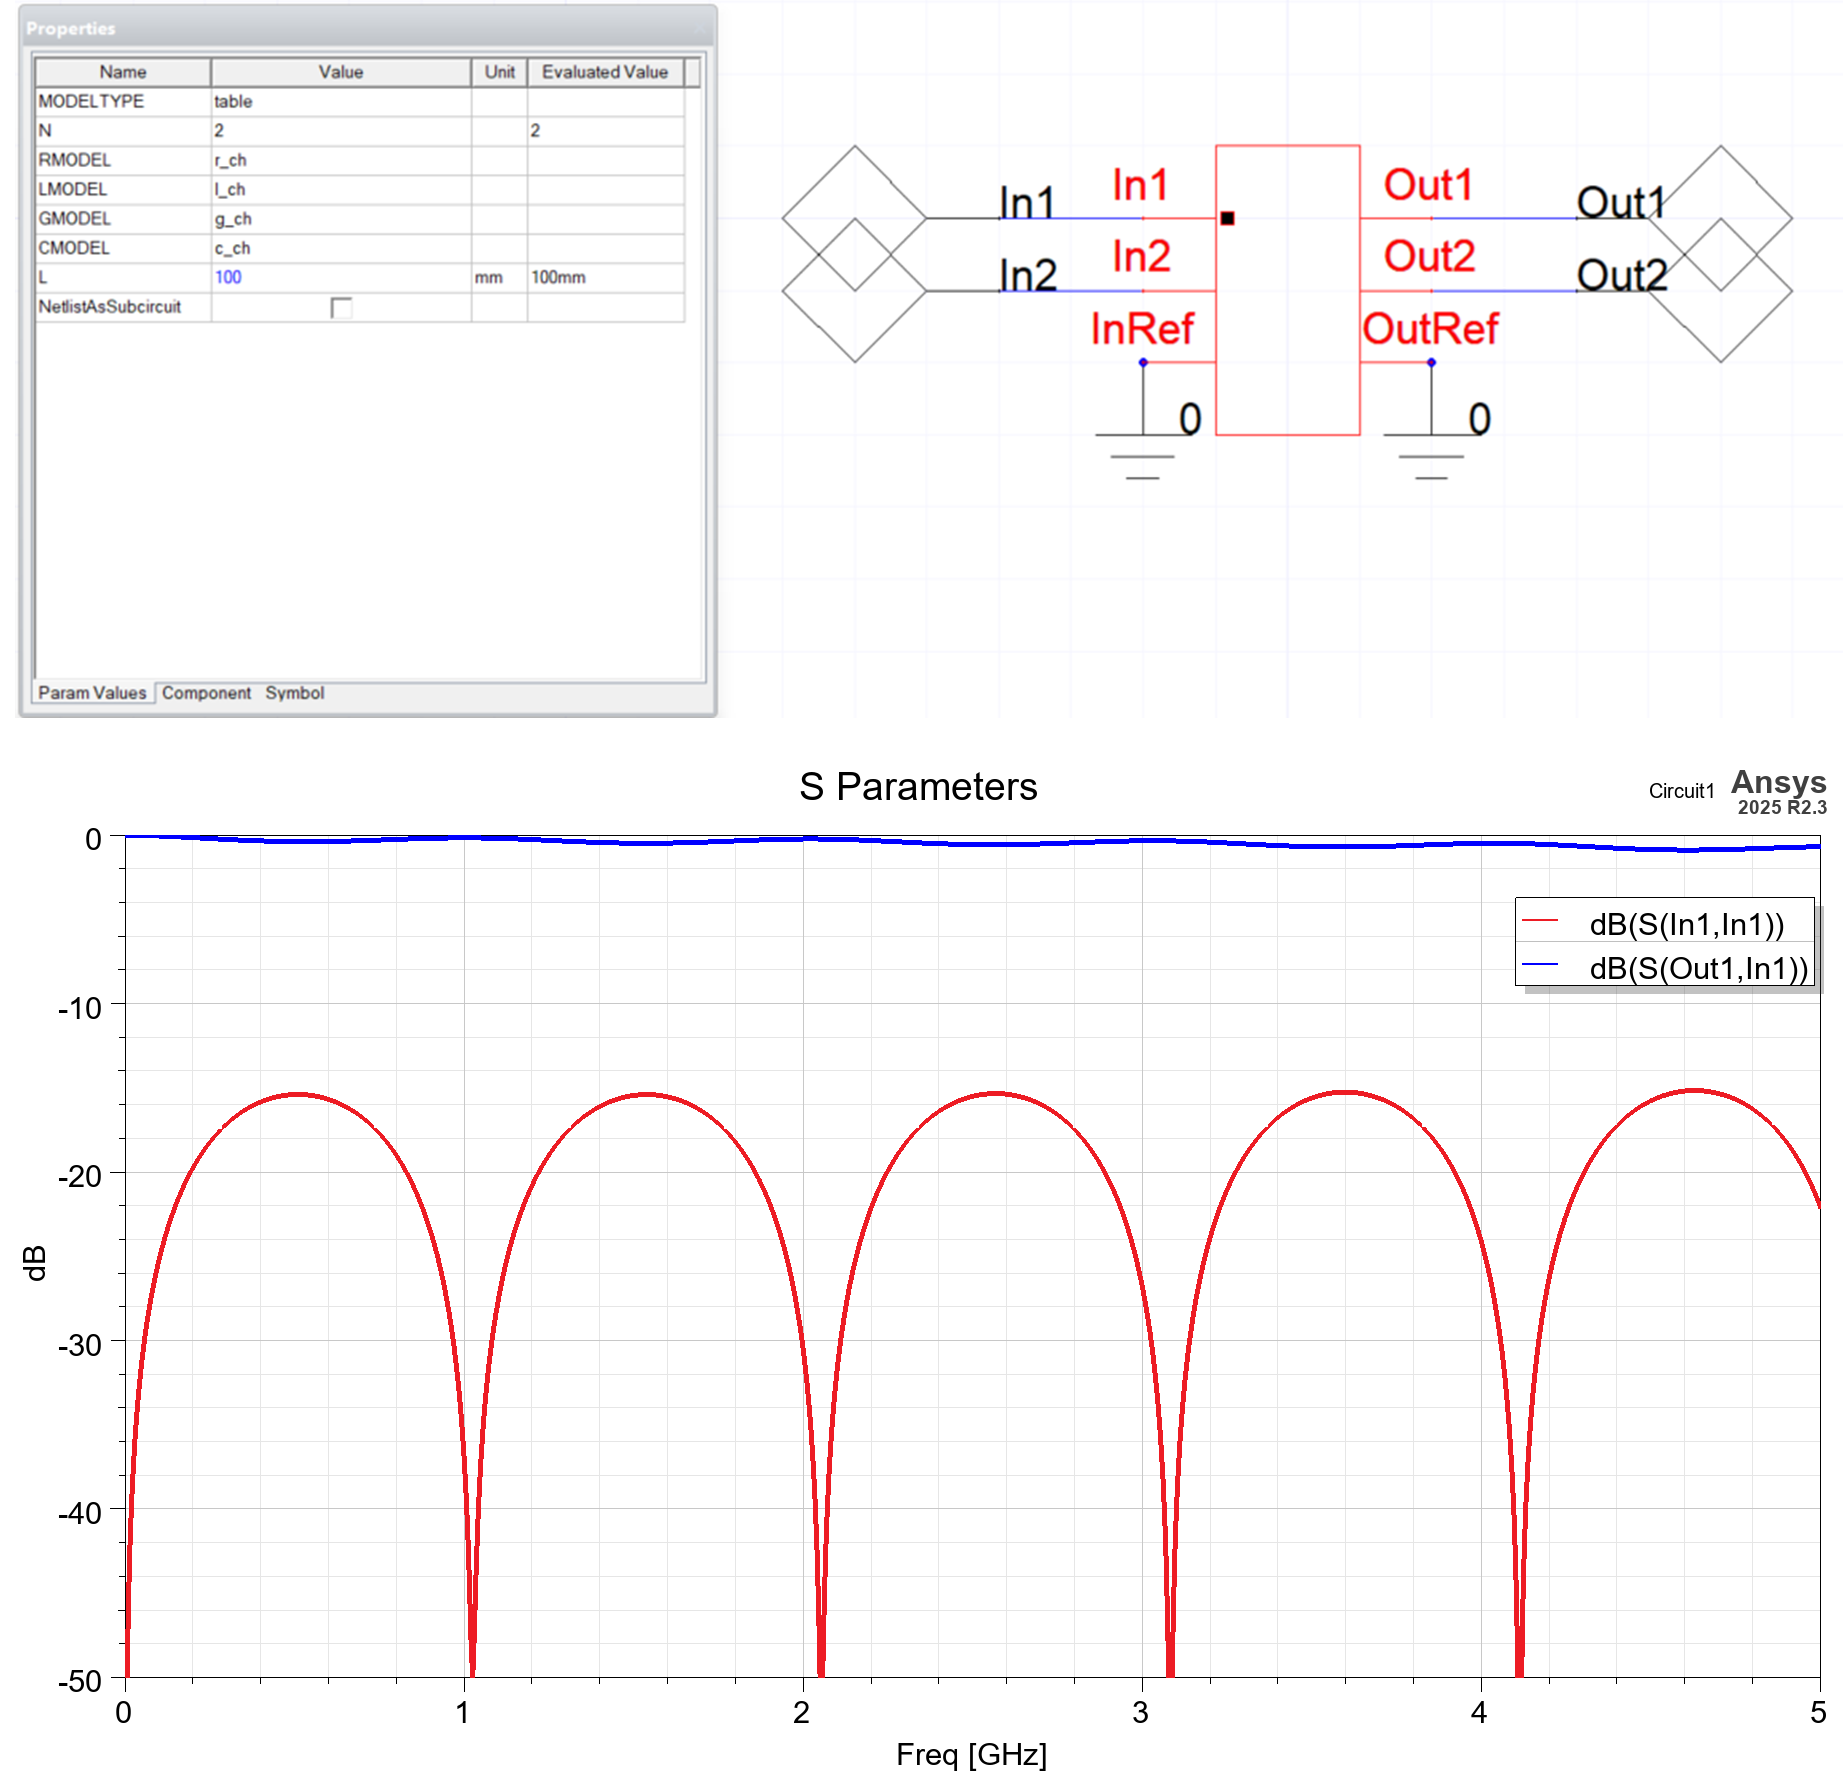Viewport: 1843px width, 1778px height.
Task: Switch to the Component tab
Action: [207, 693]
